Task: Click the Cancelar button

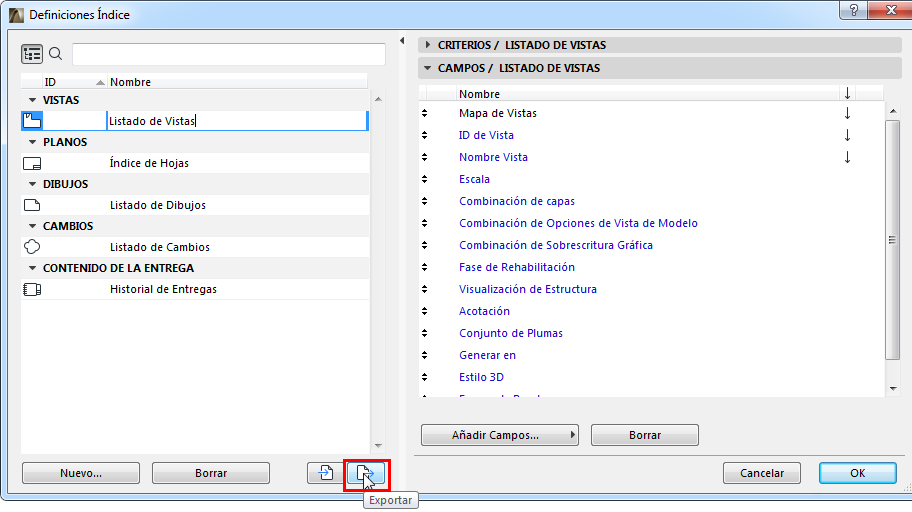Action: click(762, 473)
